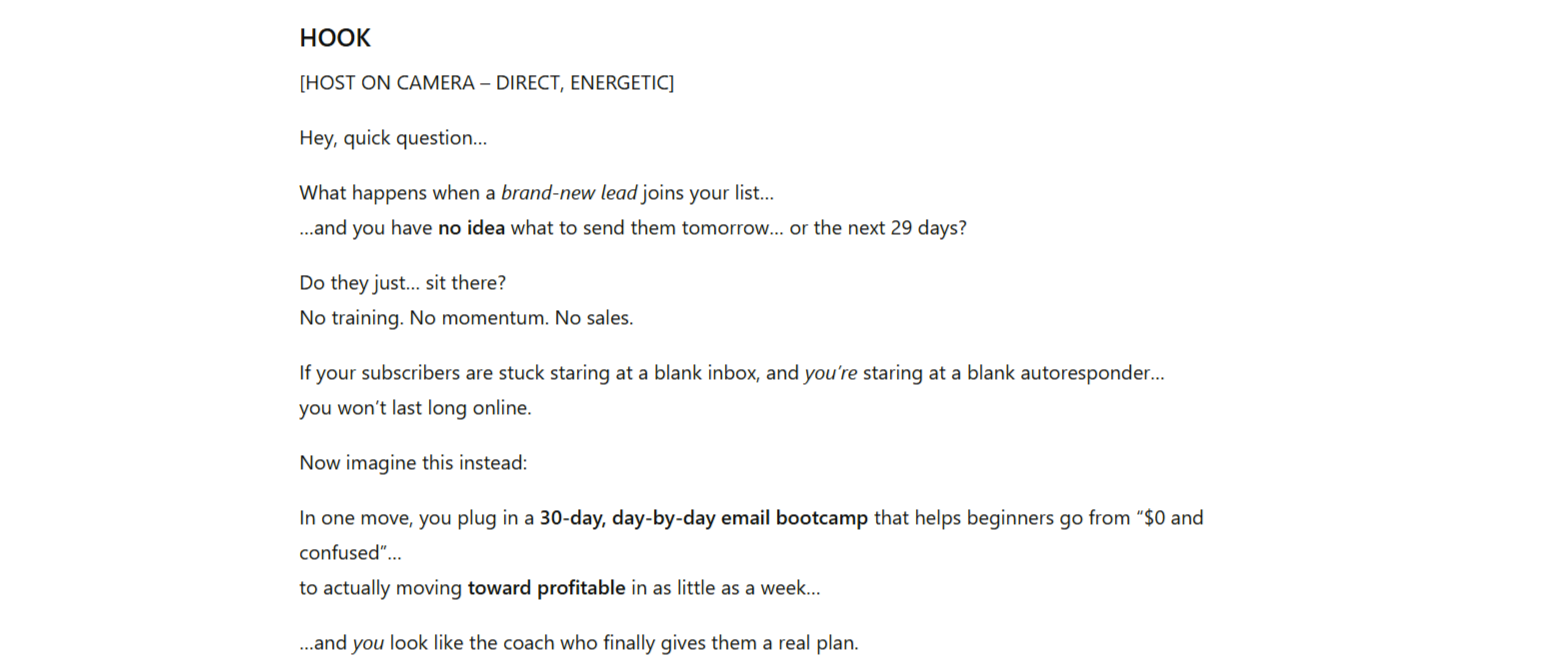Click the "No training. No momentum. No sales." line
This screenshot has width=1560, height=668.
click(x=466, y=318)
